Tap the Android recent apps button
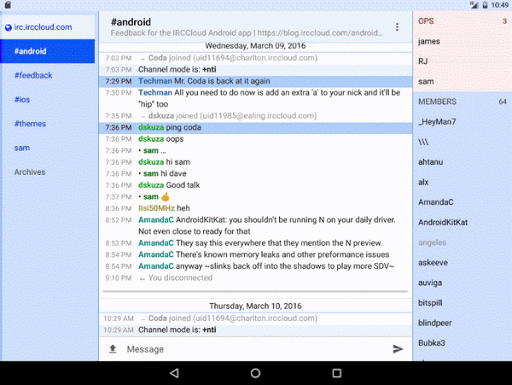 [x=337, y=373]
